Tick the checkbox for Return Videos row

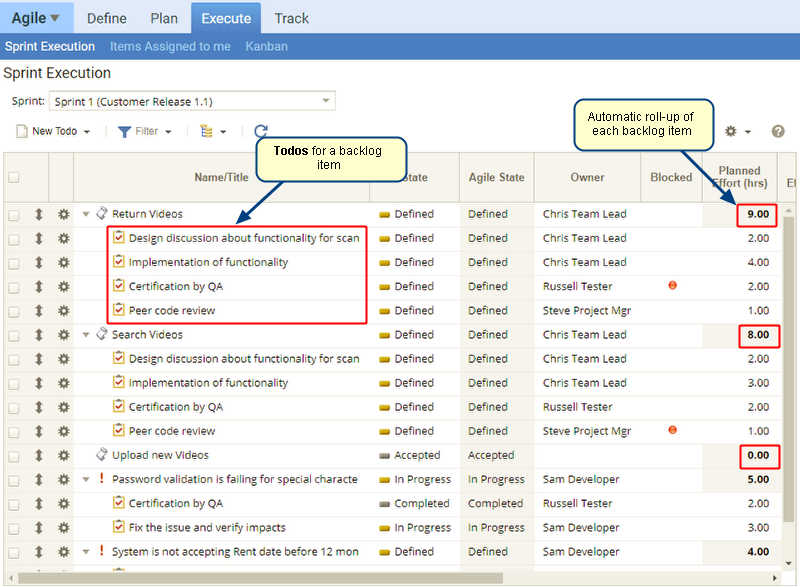click(14, 214)
